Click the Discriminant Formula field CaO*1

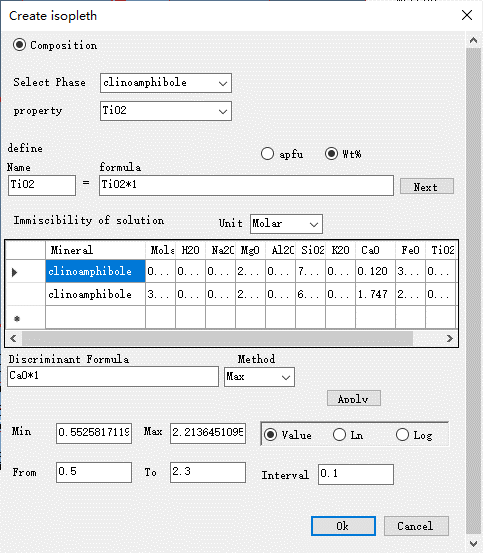click(113, 376)
